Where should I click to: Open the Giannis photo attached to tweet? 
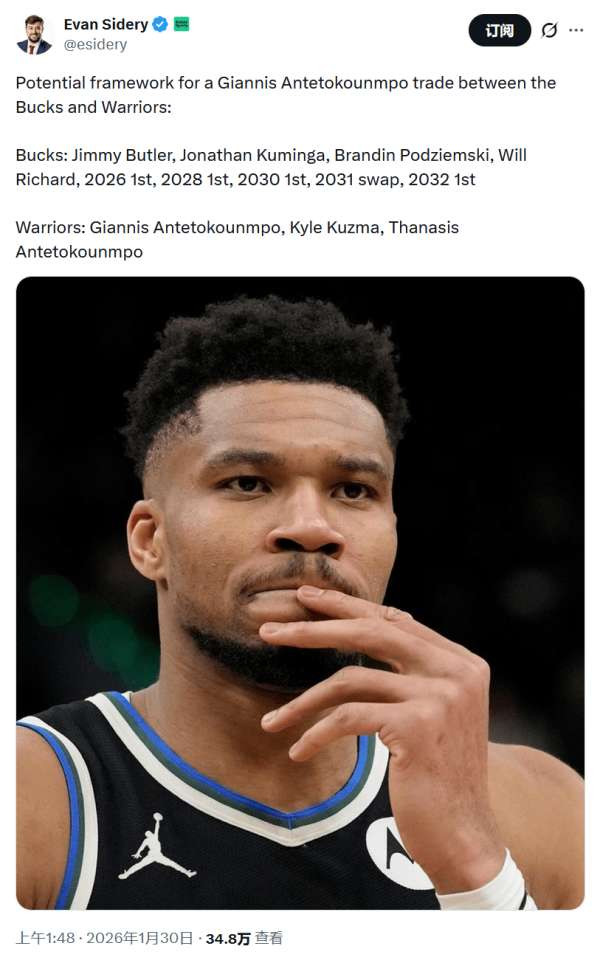300,593
